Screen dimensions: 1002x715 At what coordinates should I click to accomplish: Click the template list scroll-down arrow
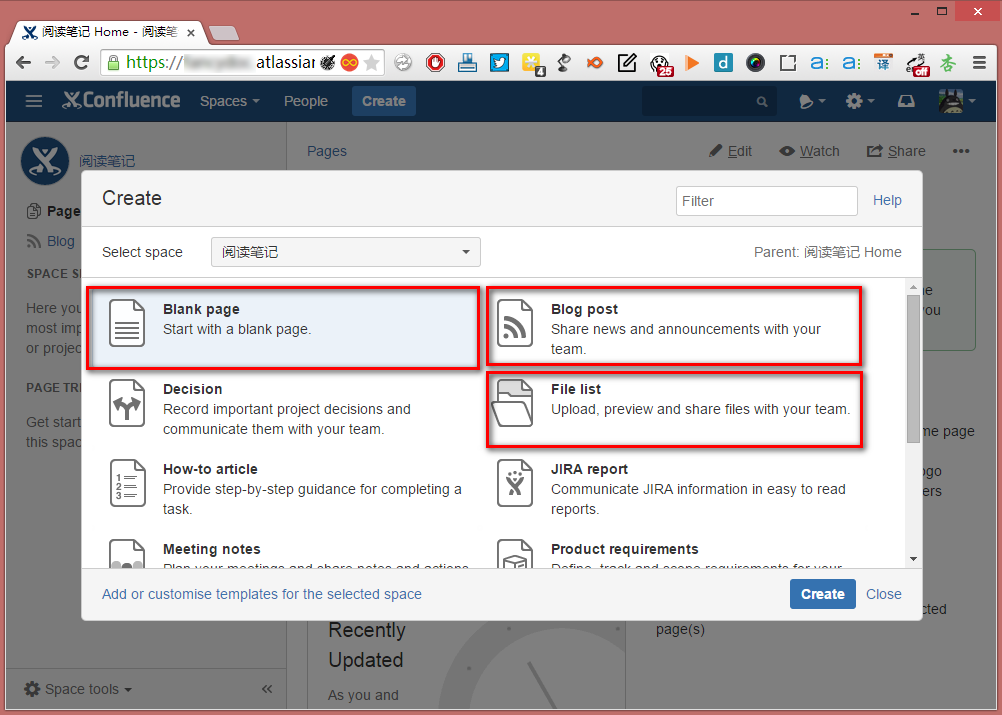[913, 559]
